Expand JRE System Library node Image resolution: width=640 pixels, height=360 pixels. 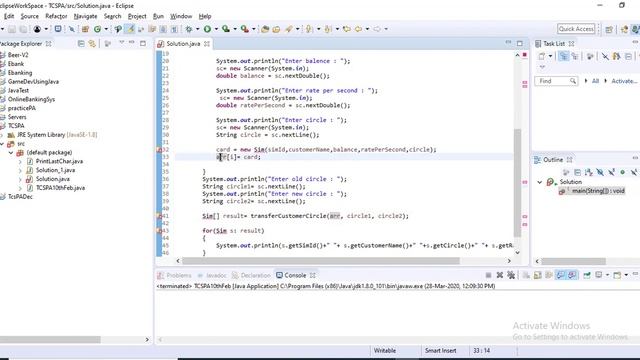2,135
